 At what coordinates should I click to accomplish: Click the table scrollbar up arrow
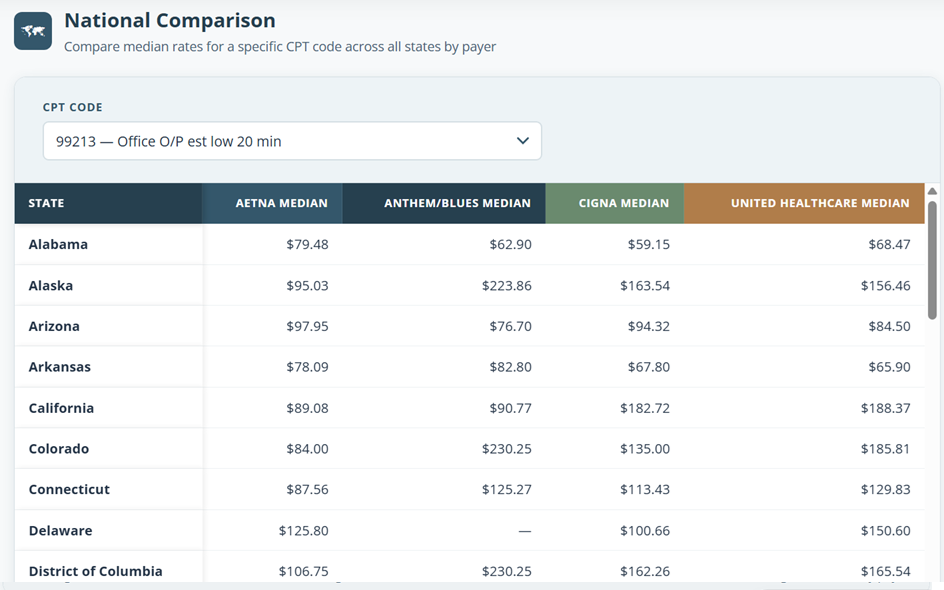click(x=932, y=191)
